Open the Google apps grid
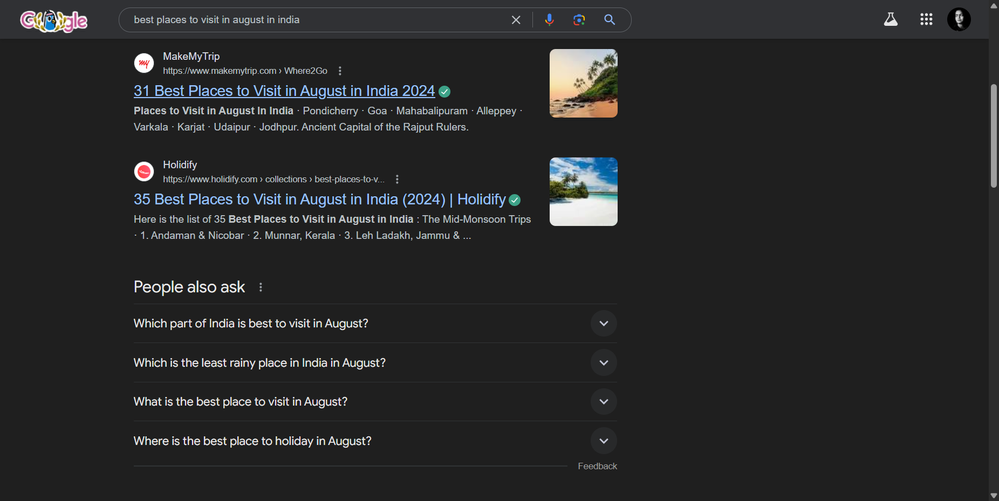The height and width of the screenshot is (501, 999). (x=926, y=19)
